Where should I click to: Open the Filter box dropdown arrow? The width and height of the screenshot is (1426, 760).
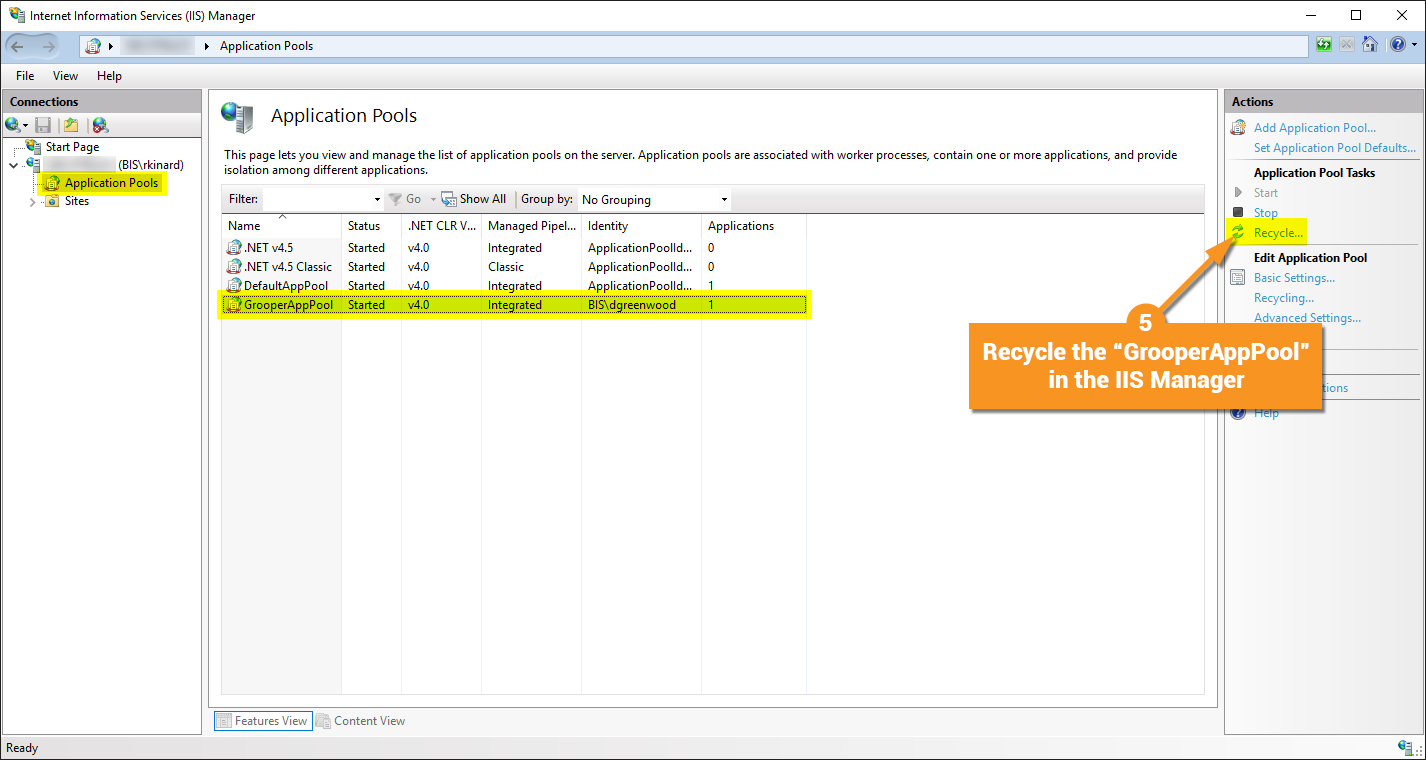click(377, 200)
